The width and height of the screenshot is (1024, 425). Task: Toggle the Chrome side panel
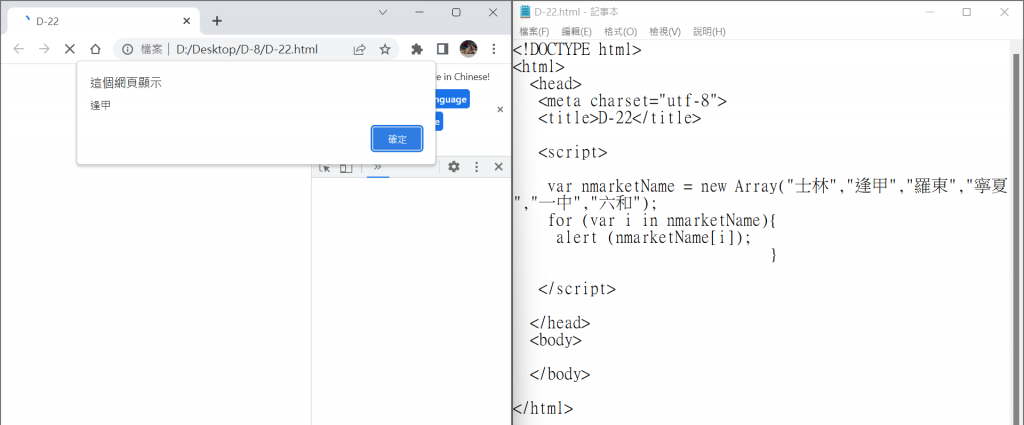[x=442, y=49]
